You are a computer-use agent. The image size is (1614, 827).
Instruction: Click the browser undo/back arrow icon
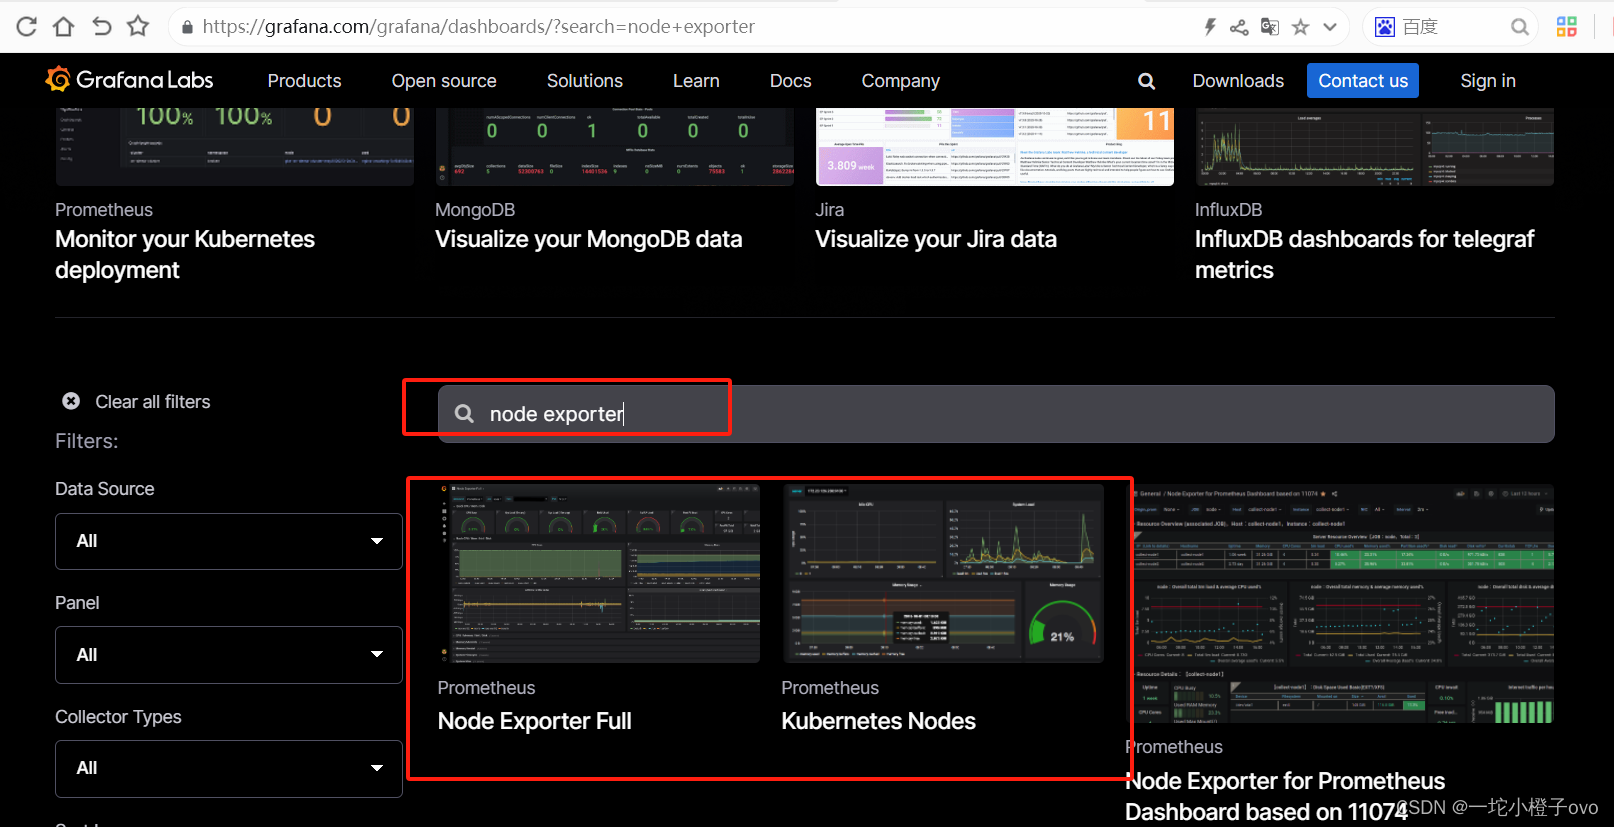point(101,27)
